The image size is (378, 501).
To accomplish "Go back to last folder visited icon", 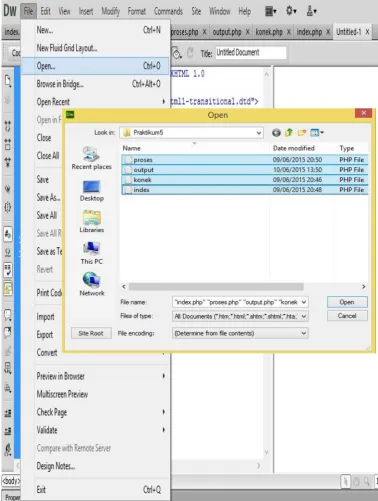I will [276, 133].
